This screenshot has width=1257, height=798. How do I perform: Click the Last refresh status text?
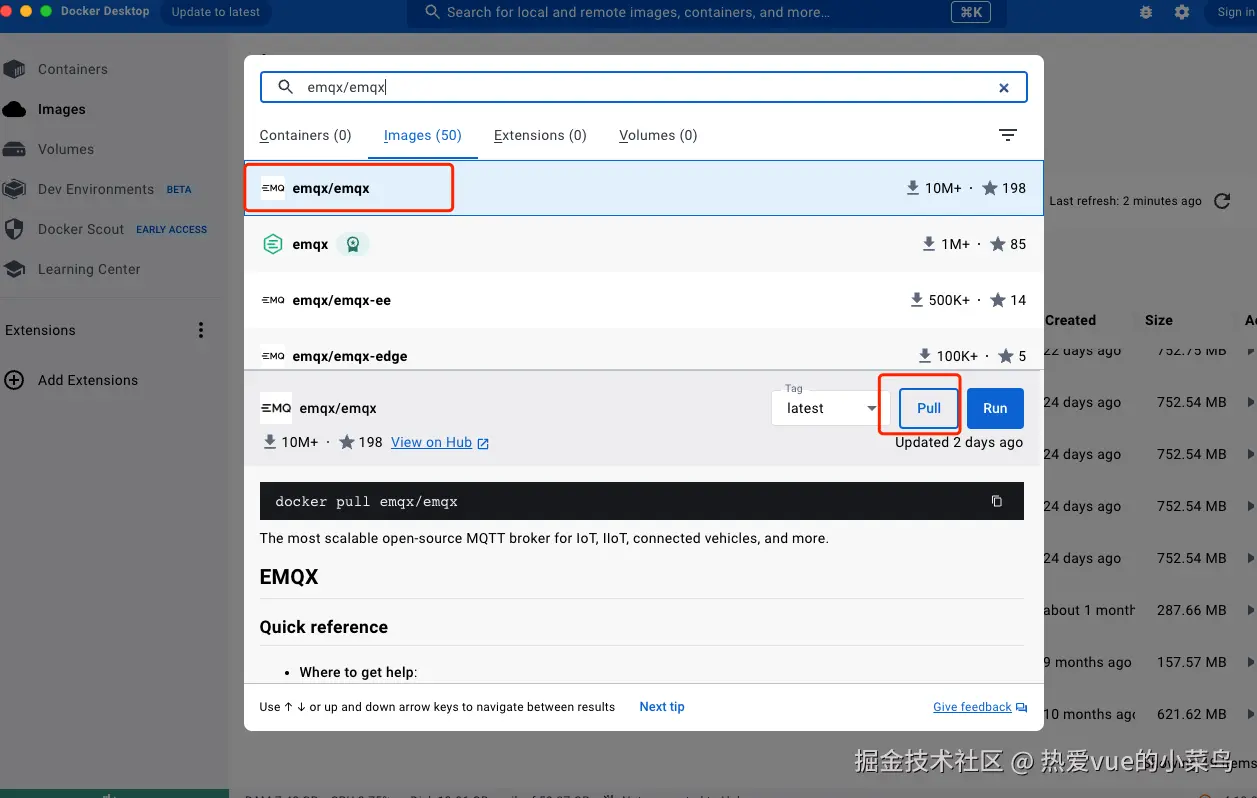click(x=1125, y=201)
